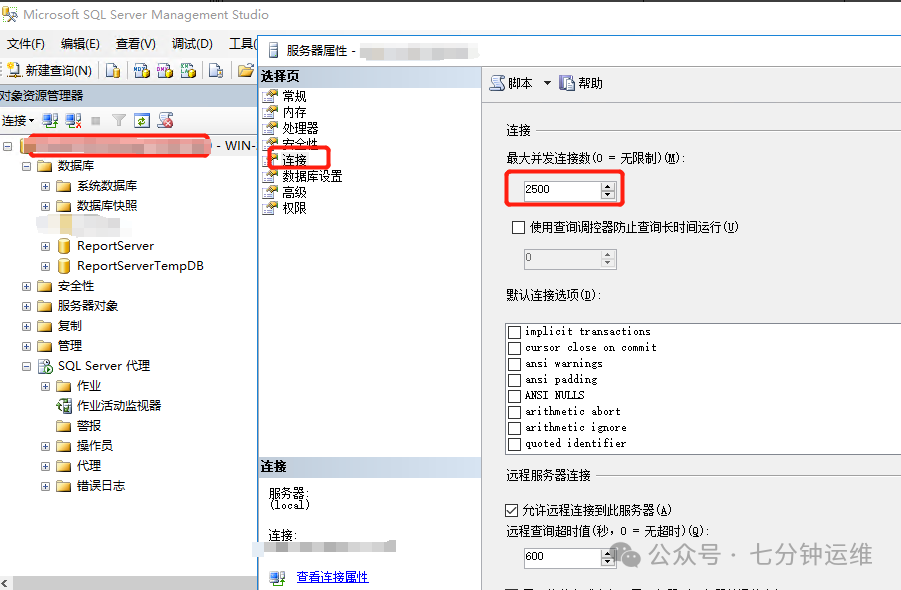Click the connection properties icon beside 查看连接属性
This screenshot has width=901, height=590.
[x=278, y=577]
